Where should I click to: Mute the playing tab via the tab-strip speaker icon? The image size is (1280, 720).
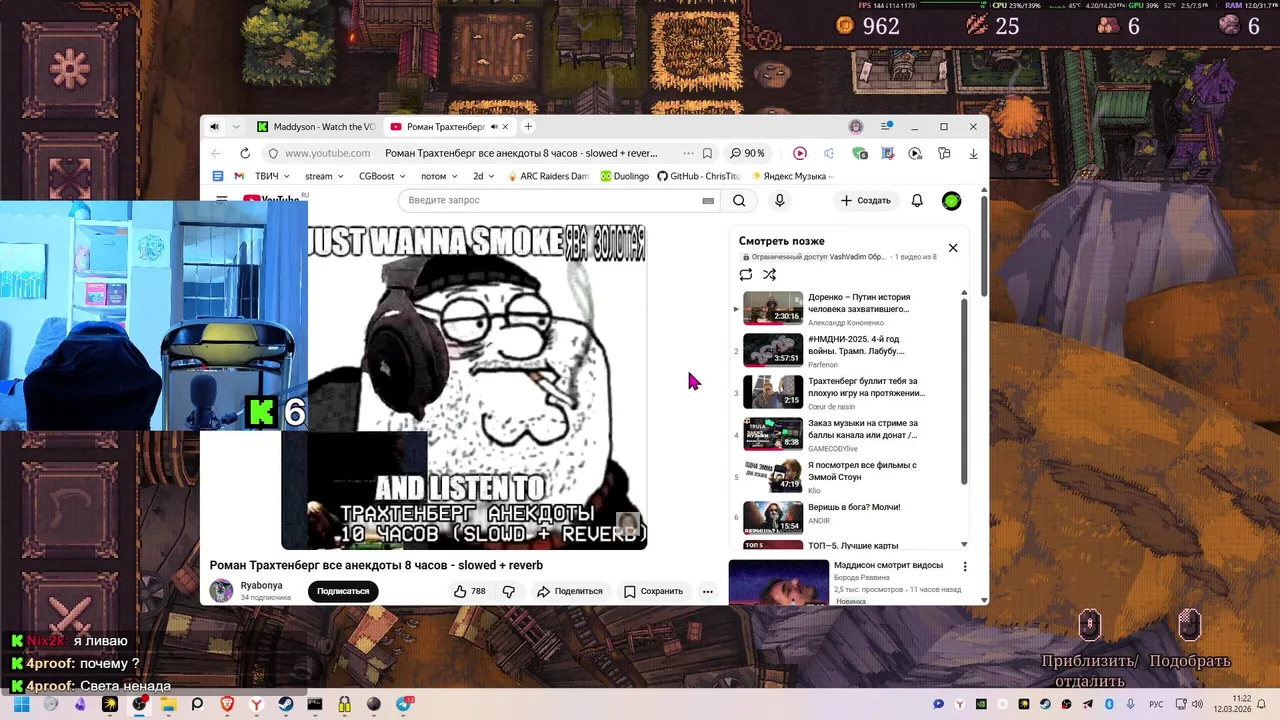click(214, 127)
